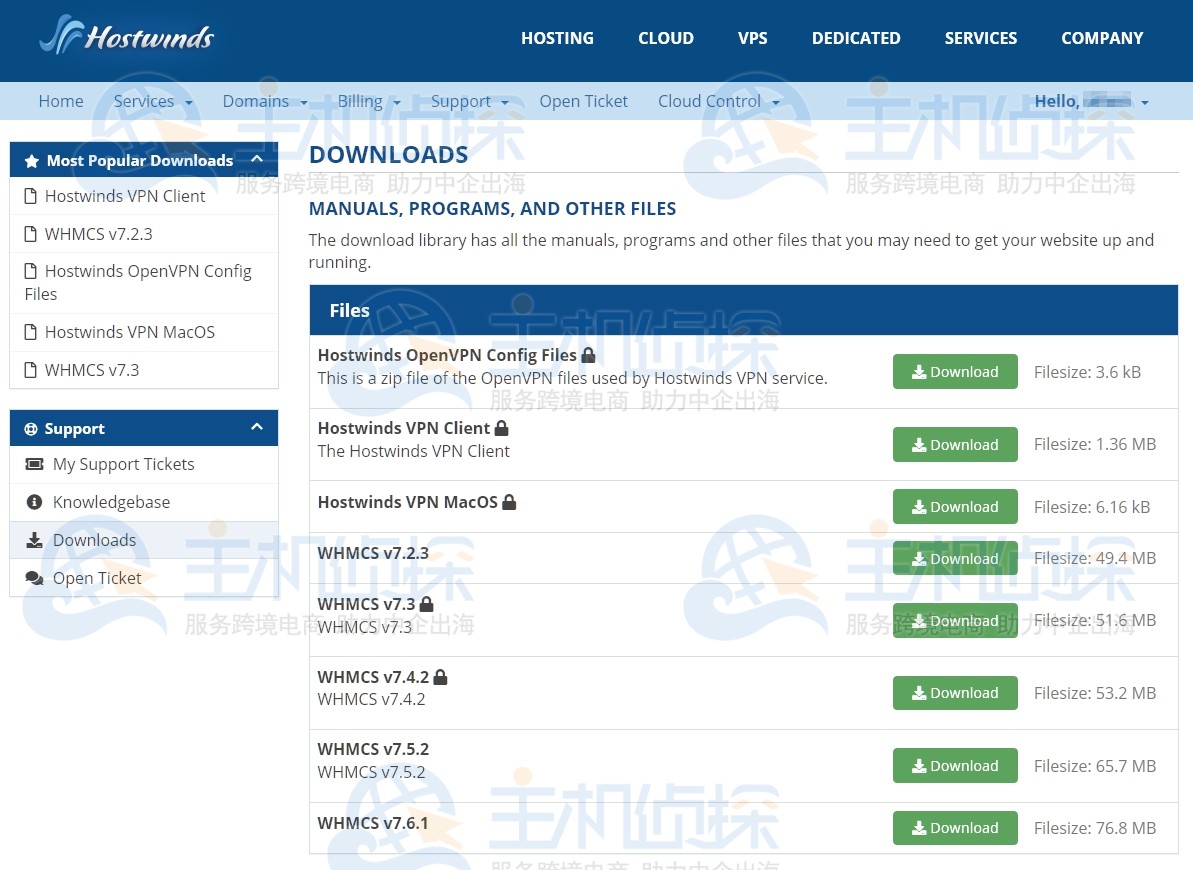The height and width of the screenshot is (870, 1193).
Task: Click the chat bubble icon for Open Ticket
Action: pos(34,578)
